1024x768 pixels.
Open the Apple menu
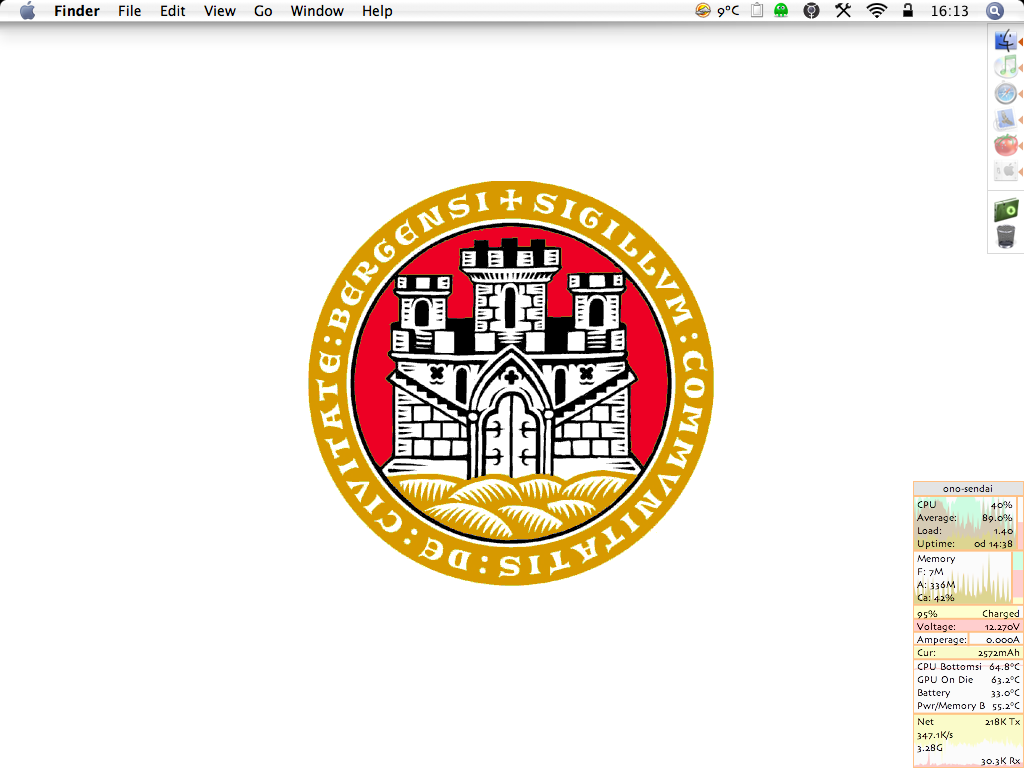pos(27,11)
